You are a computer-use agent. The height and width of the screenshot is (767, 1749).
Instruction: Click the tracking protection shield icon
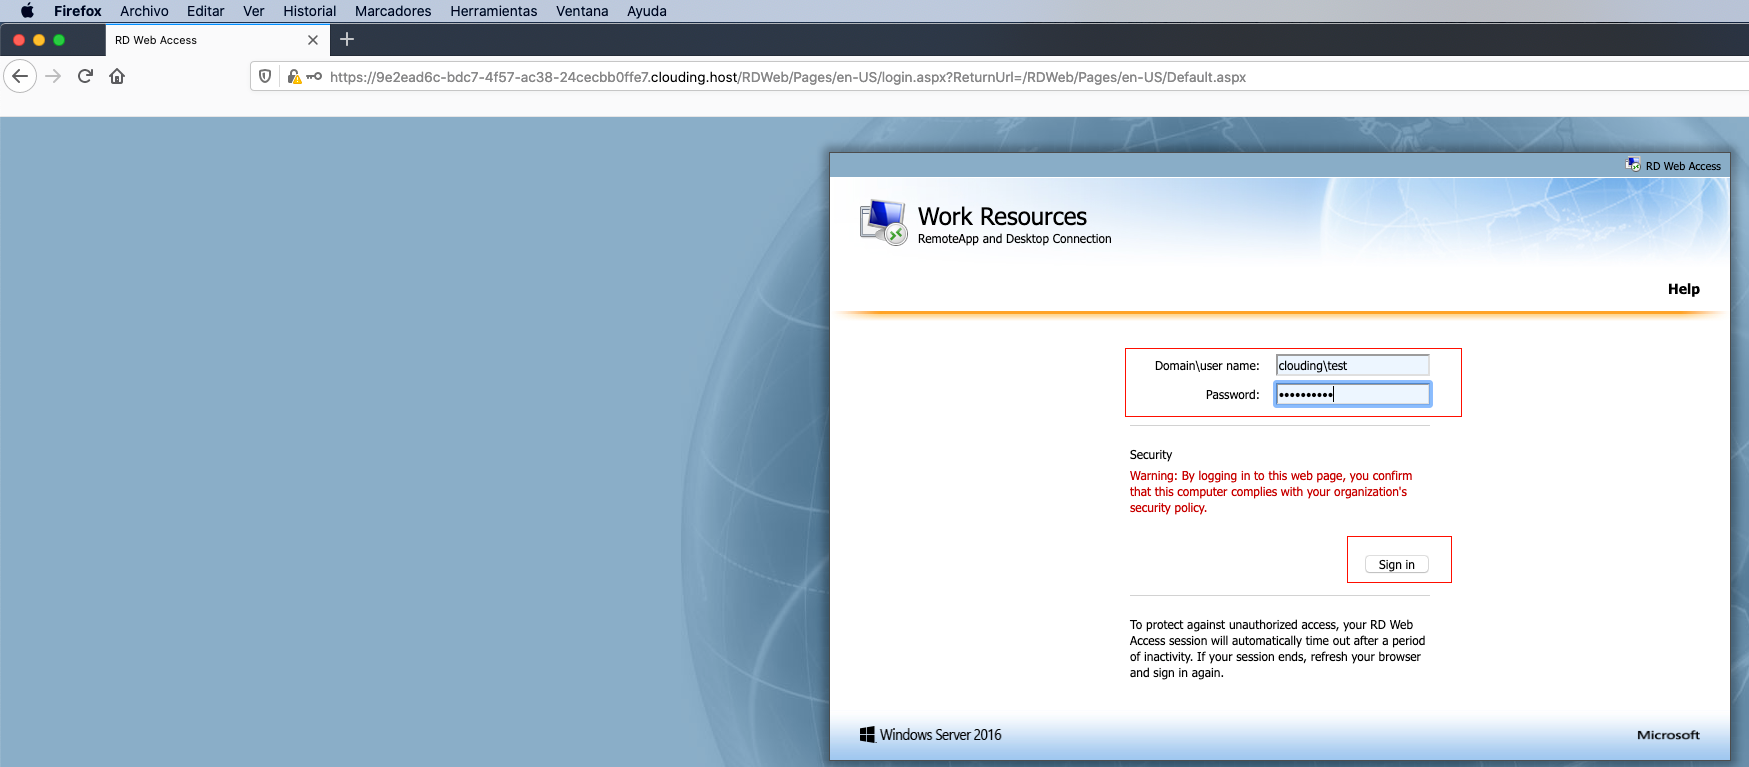pyautogui.click(x=265, y=76)
